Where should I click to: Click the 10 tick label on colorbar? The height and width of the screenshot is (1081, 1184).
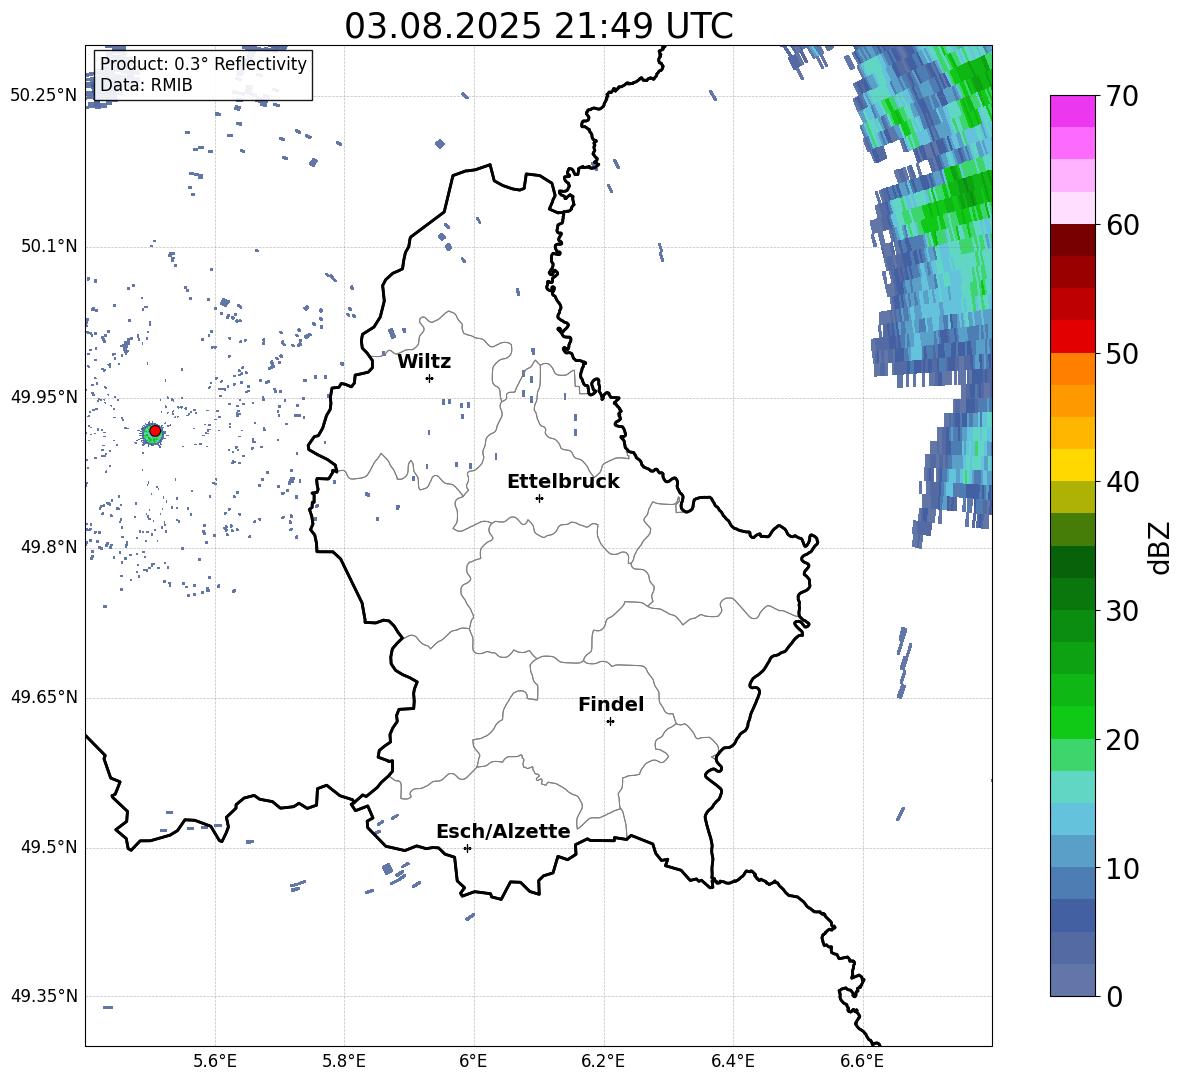pos(1122,868)
